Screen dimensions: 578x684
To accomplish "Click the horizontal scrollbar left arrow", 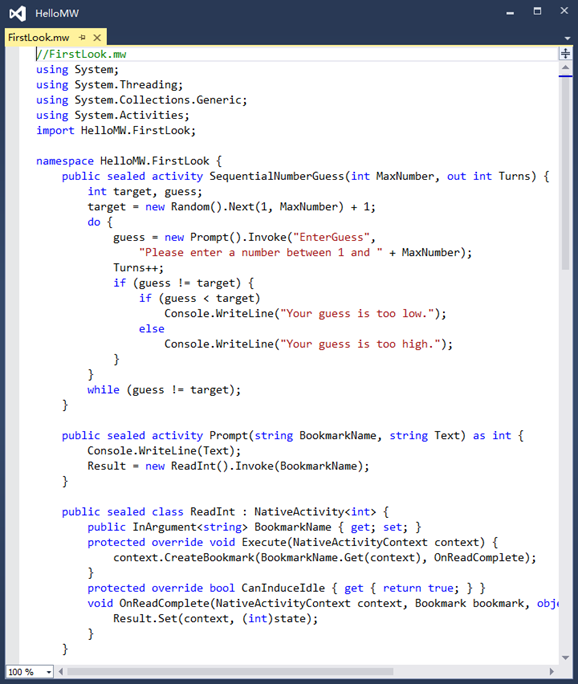I will tap(61, 671).
